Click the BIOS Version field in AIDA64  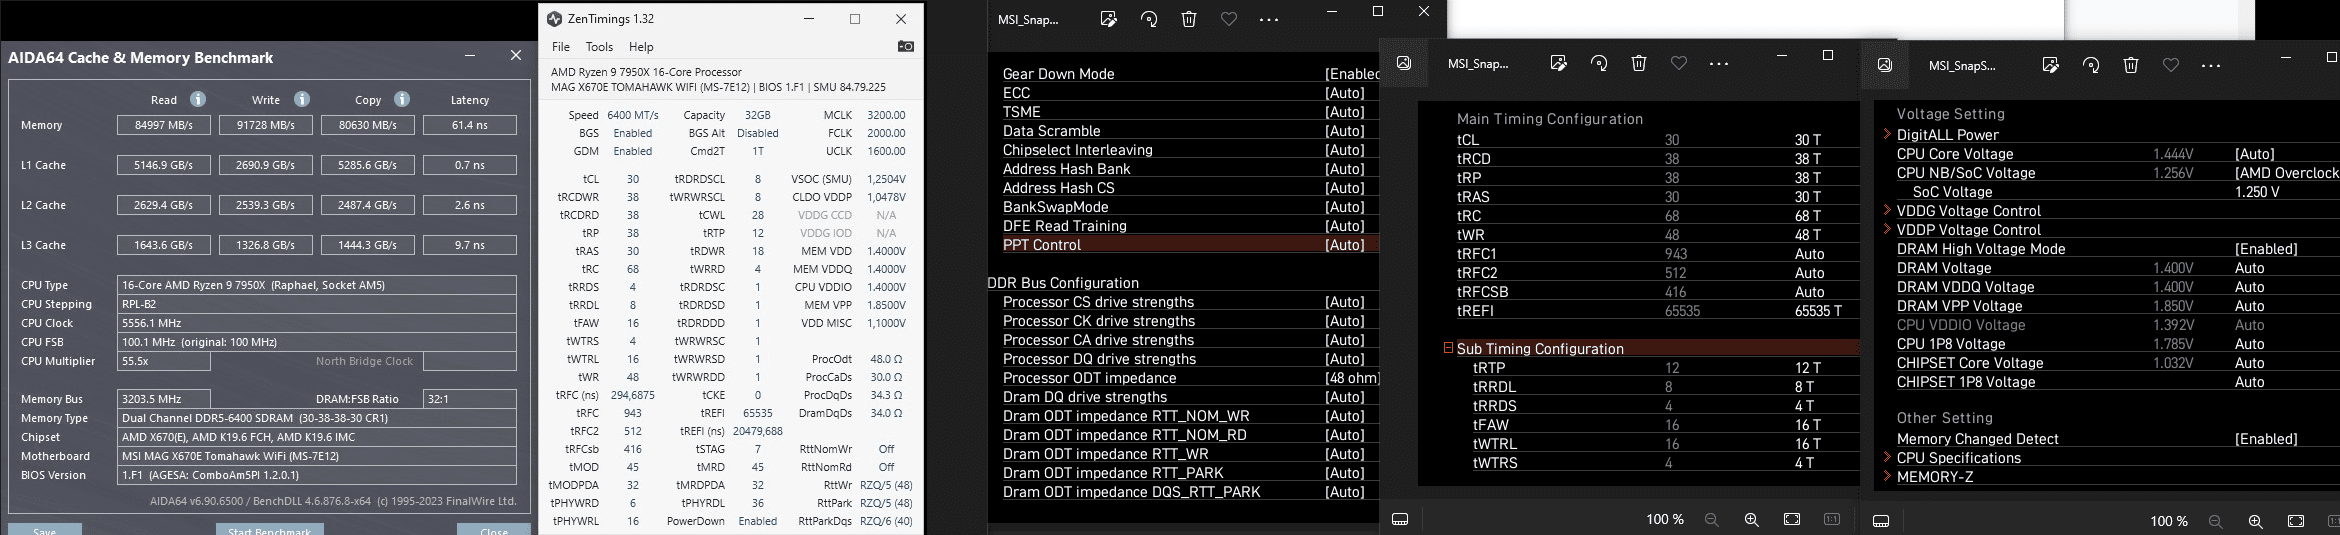[x=317, y=475]
